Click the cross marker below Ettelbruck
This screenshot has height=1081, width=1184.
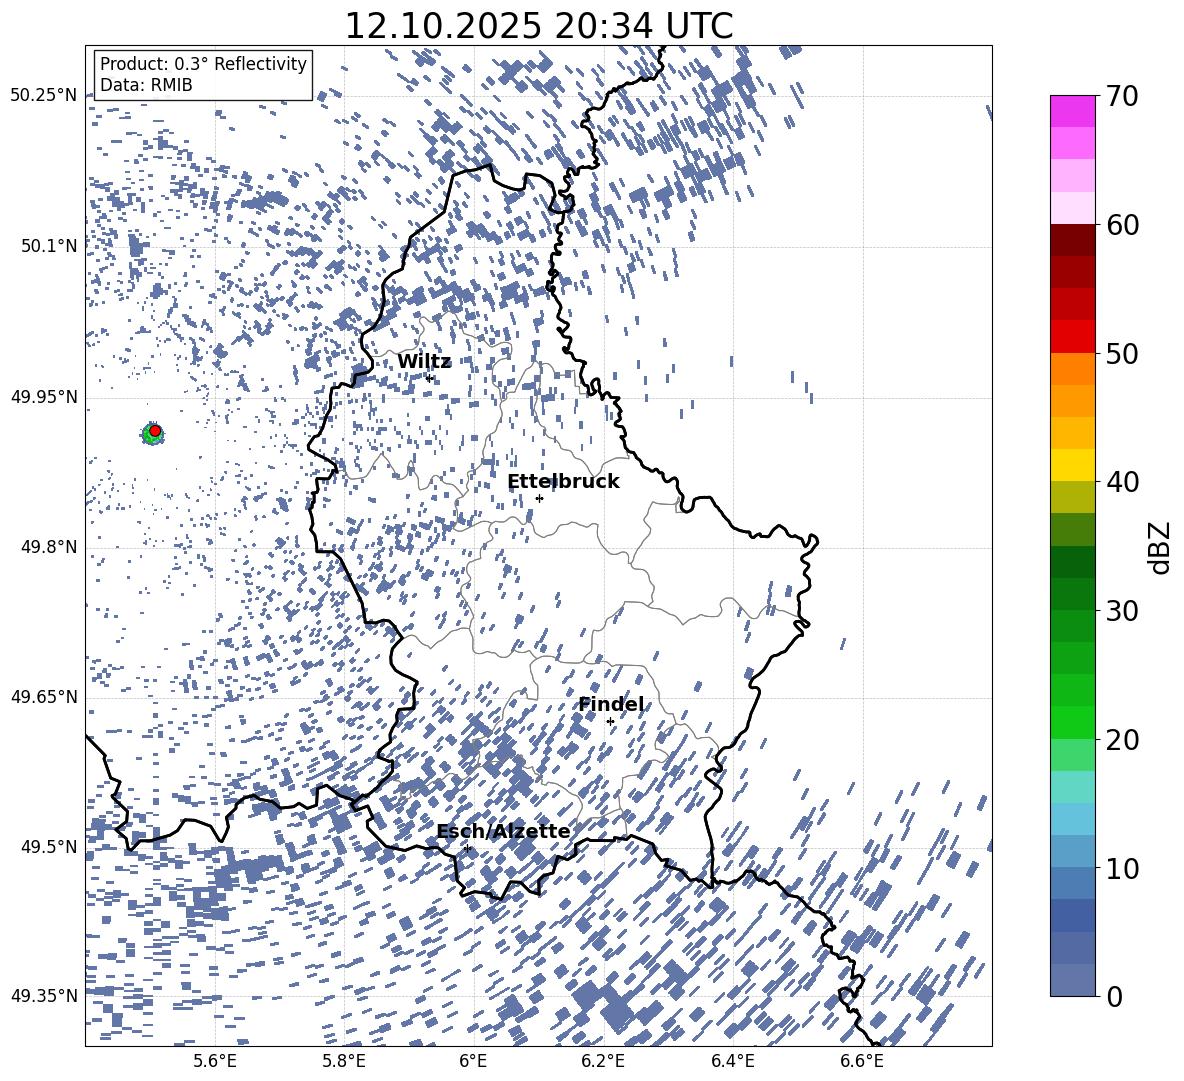tap(539, 498)
